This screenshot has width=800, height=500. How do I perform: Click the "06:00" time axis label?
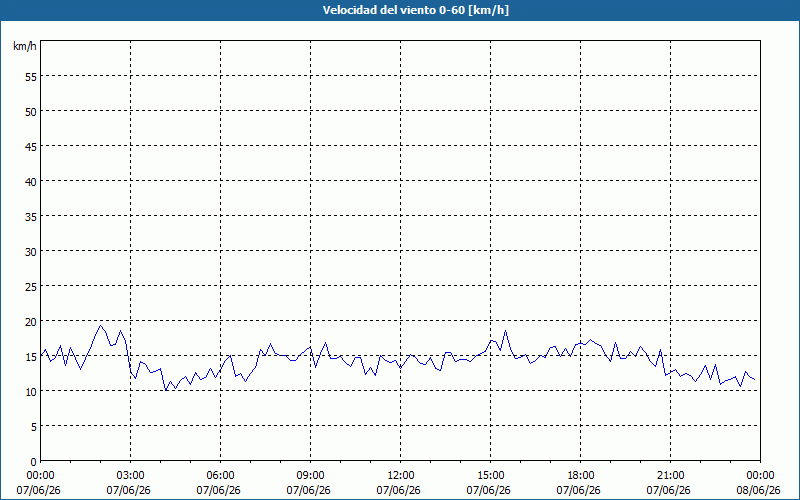220,476
